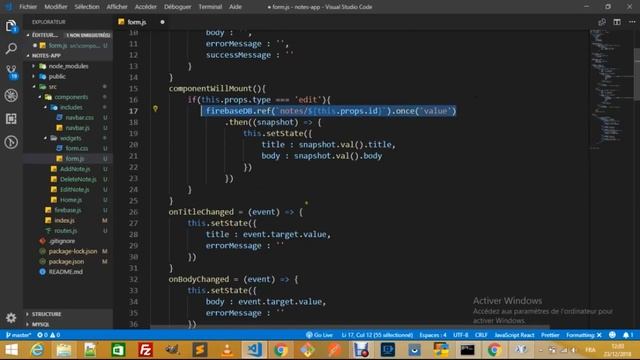Open the Explorer view in activity bar

[x=11, y=26]
